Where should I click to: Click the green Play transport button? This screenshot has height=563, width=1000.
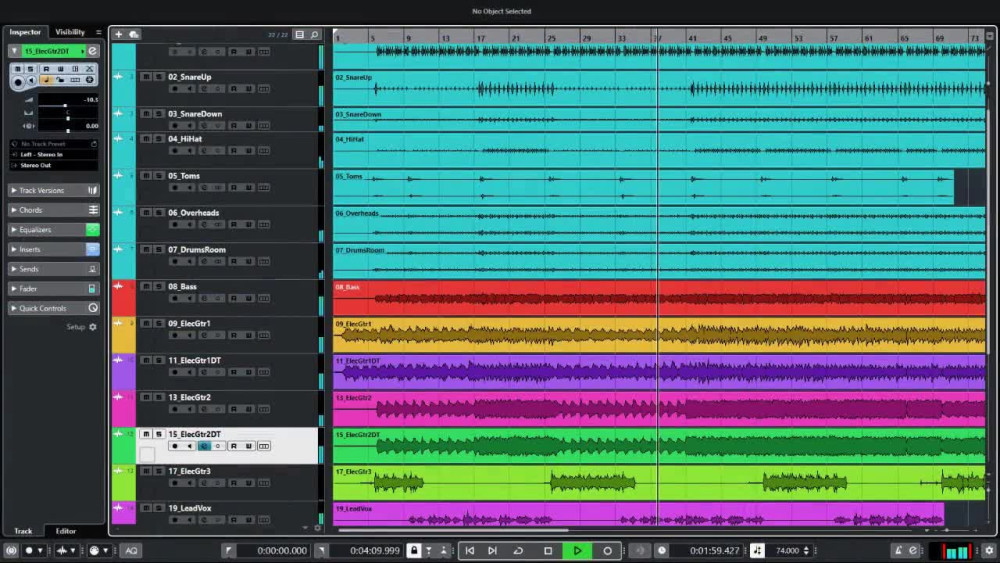tap(577, 550)
